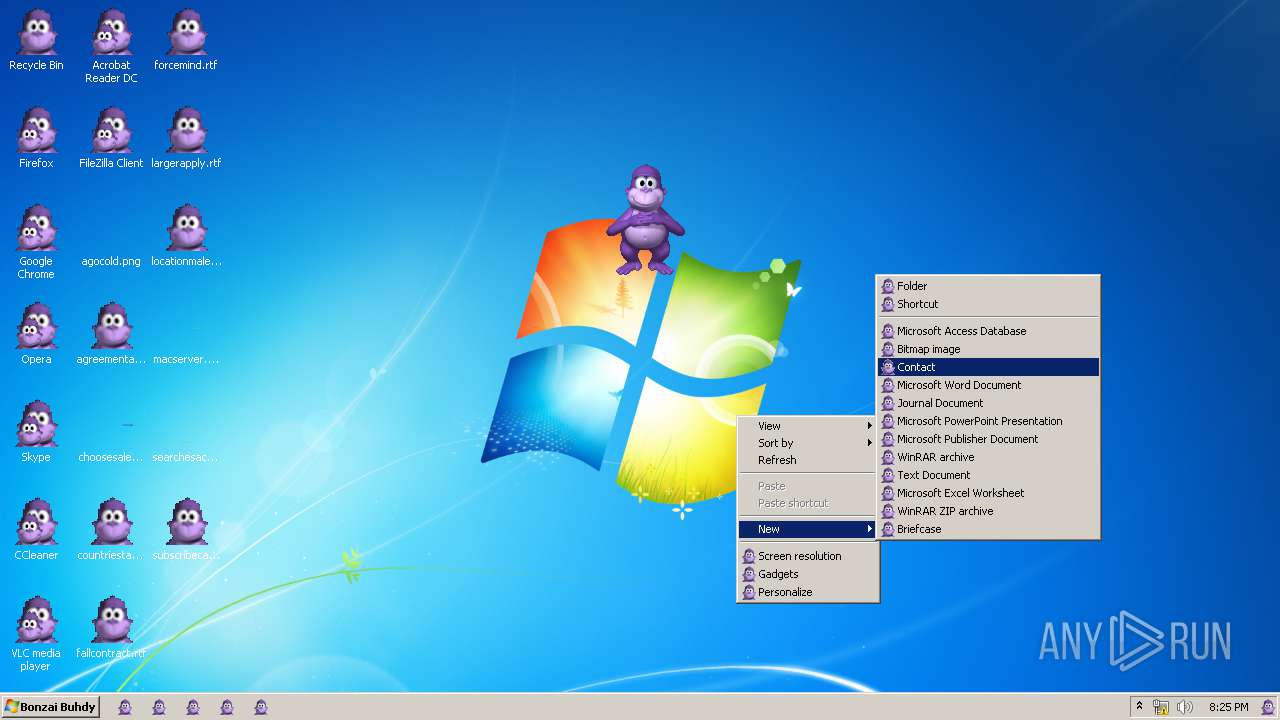
Task: Click the Skype desktop shortcut
Action: 36,433
